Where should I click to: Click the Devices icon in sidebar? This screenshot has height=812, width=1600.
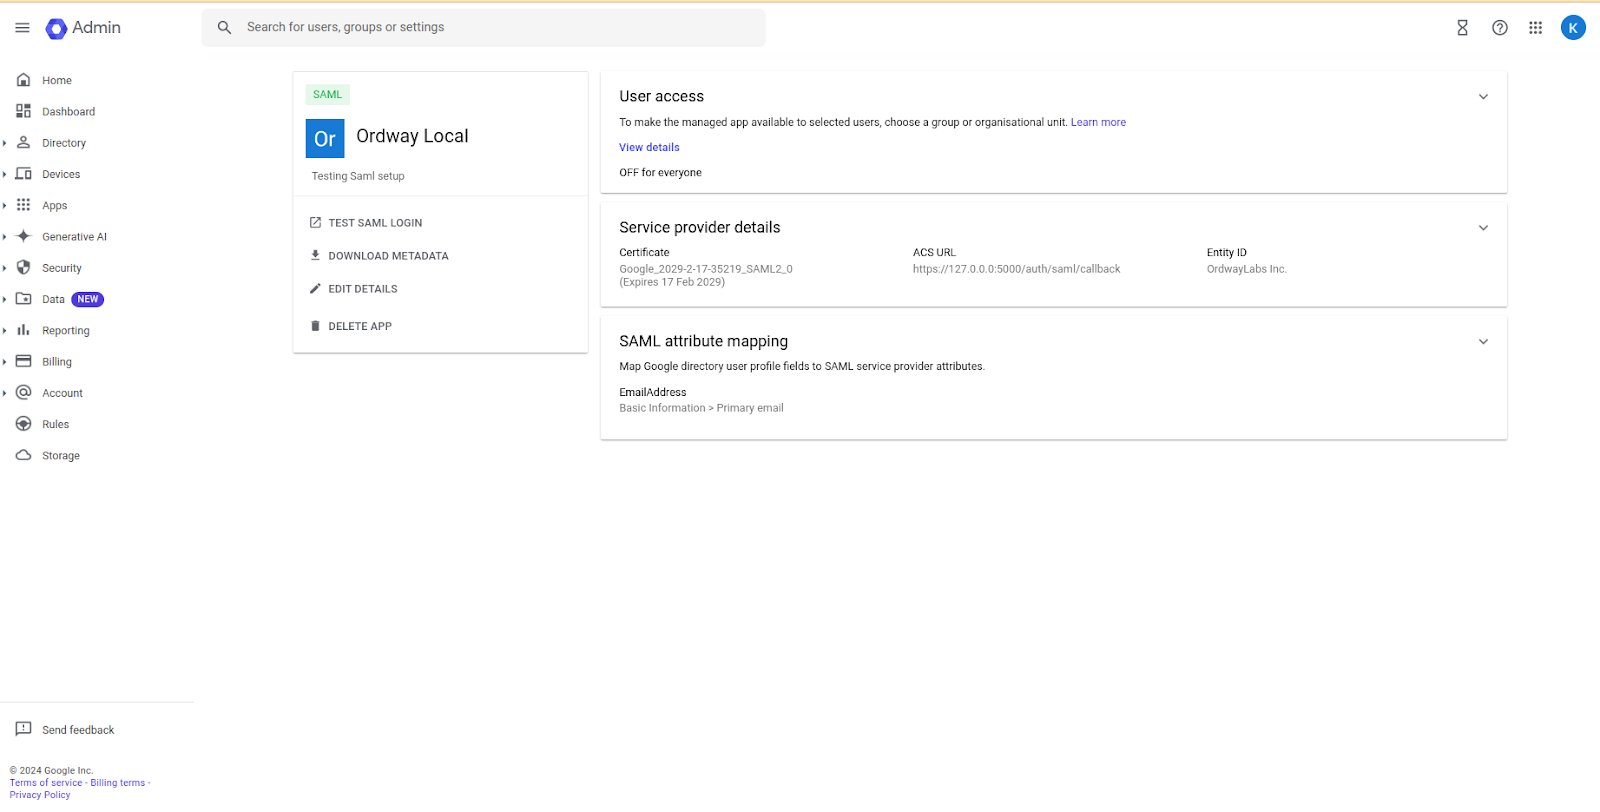(23, 174)
